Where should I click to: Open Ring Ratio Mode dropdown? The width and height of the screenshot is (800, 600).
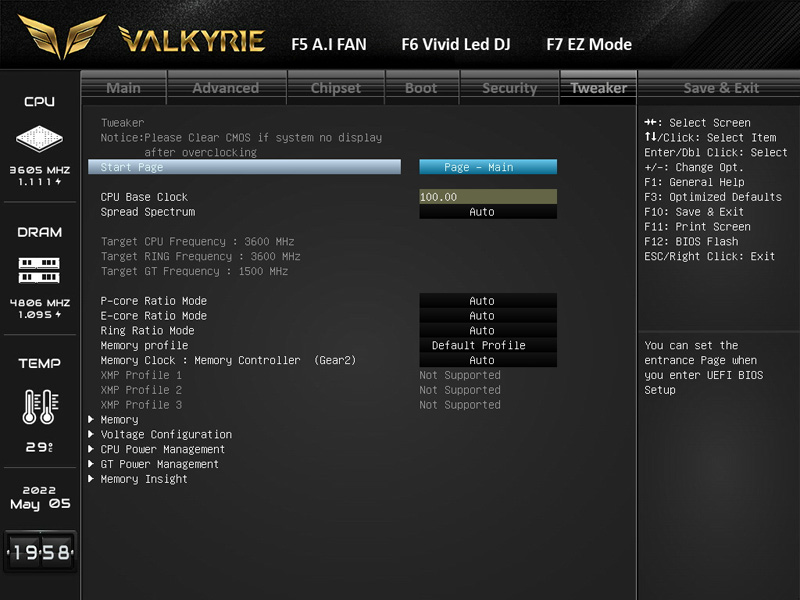click(488, 330)
